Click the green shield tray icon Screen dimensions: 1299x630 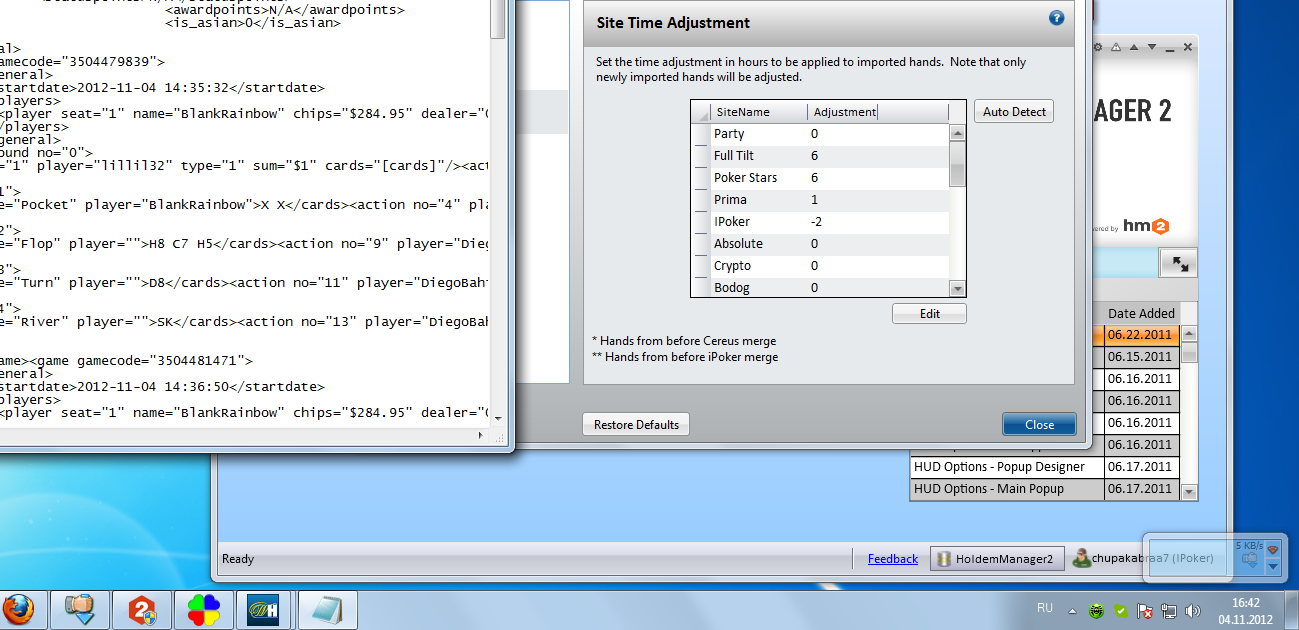click(x=1122, y=610)
